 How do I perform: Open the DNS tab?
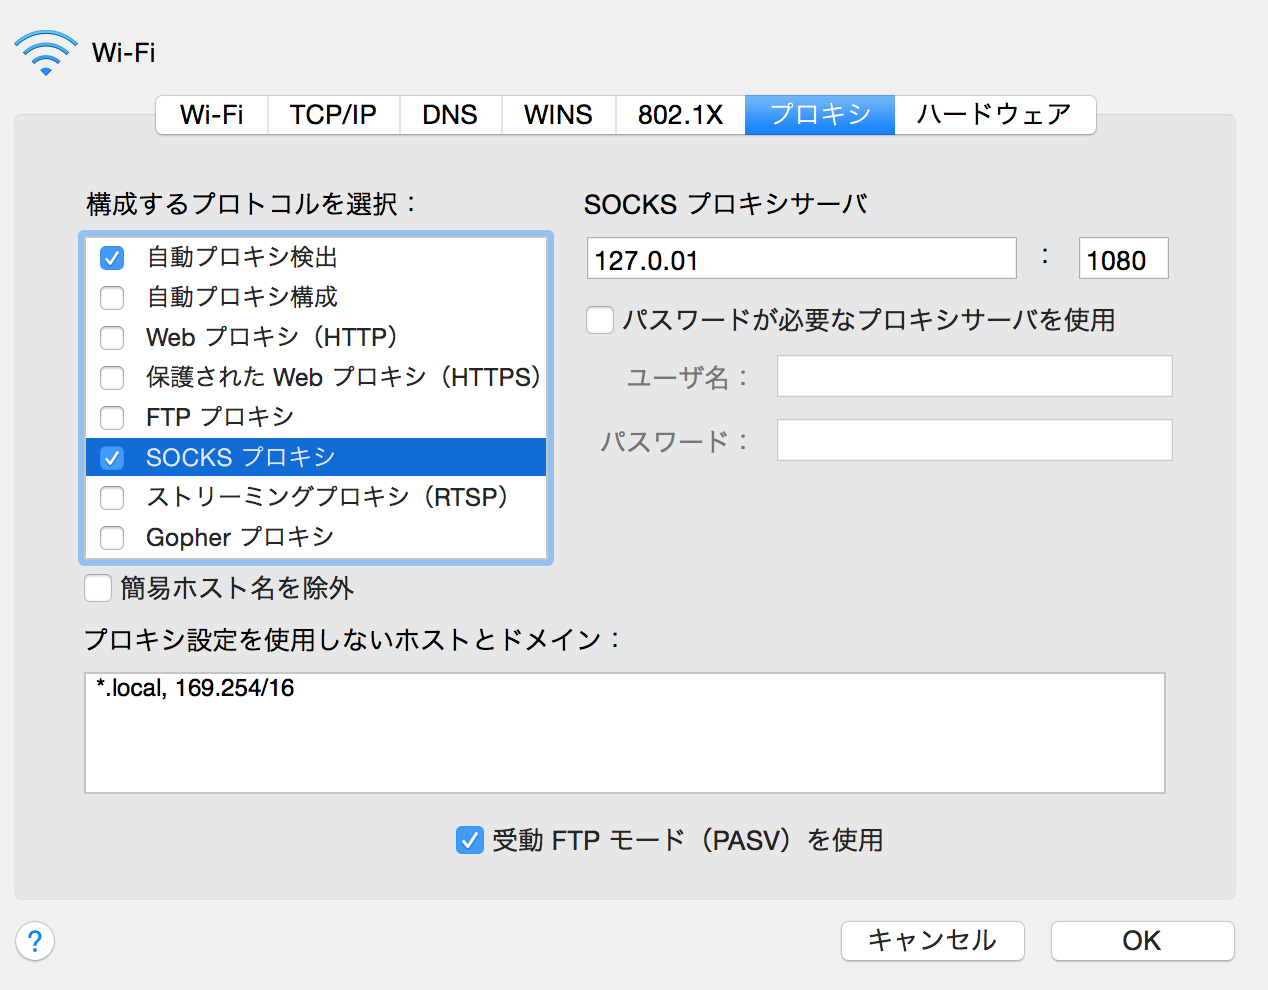(x=450, y=114)
